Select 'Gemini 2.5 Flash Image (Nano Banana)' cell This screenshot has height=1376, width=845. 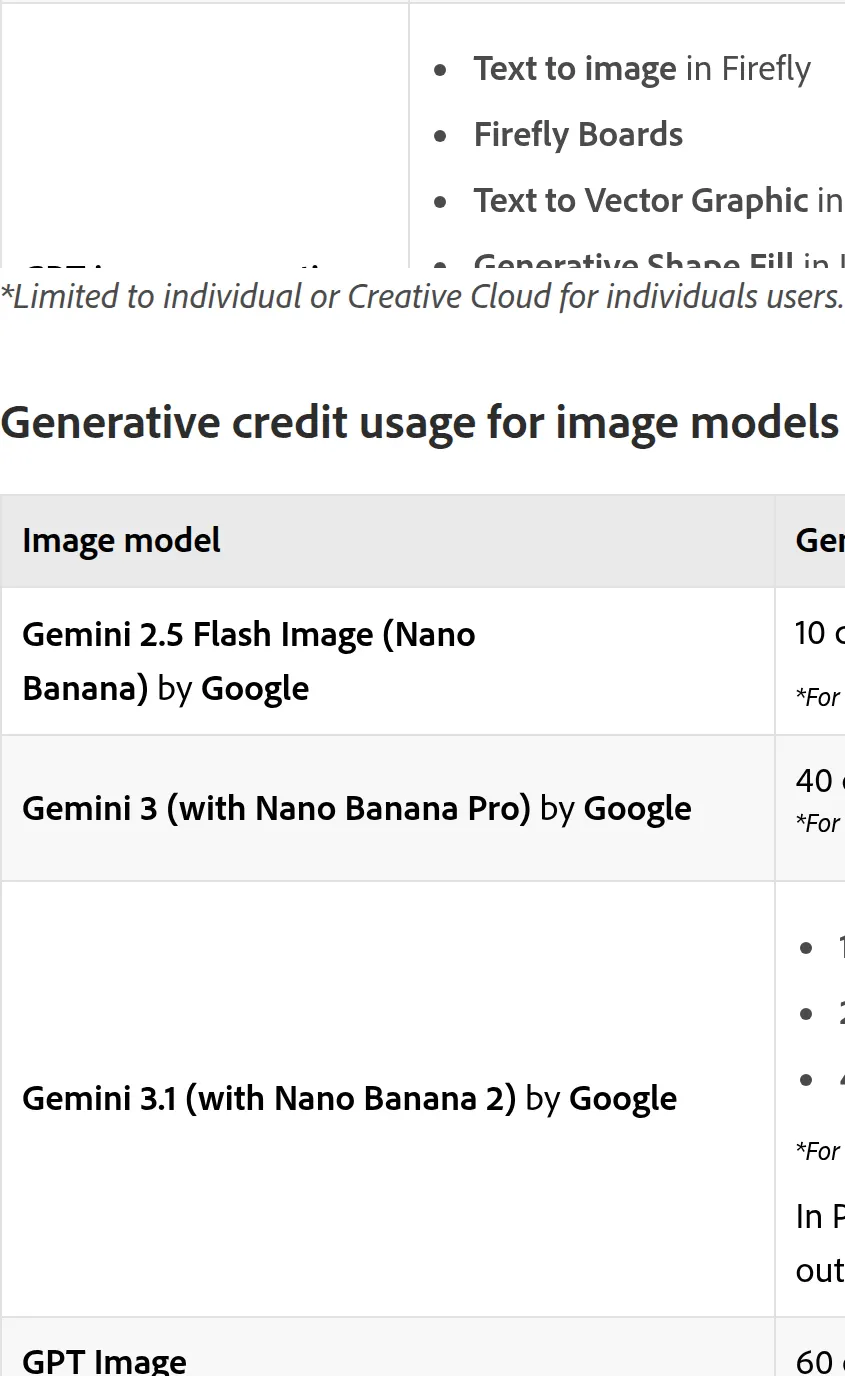[388, 661]
